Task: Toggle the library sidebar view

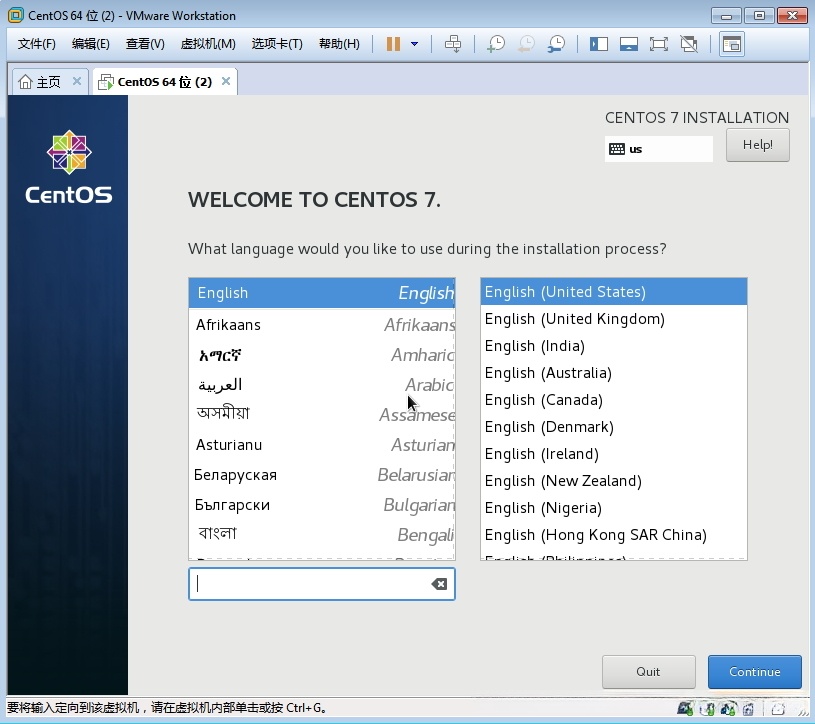Action: 599,44
